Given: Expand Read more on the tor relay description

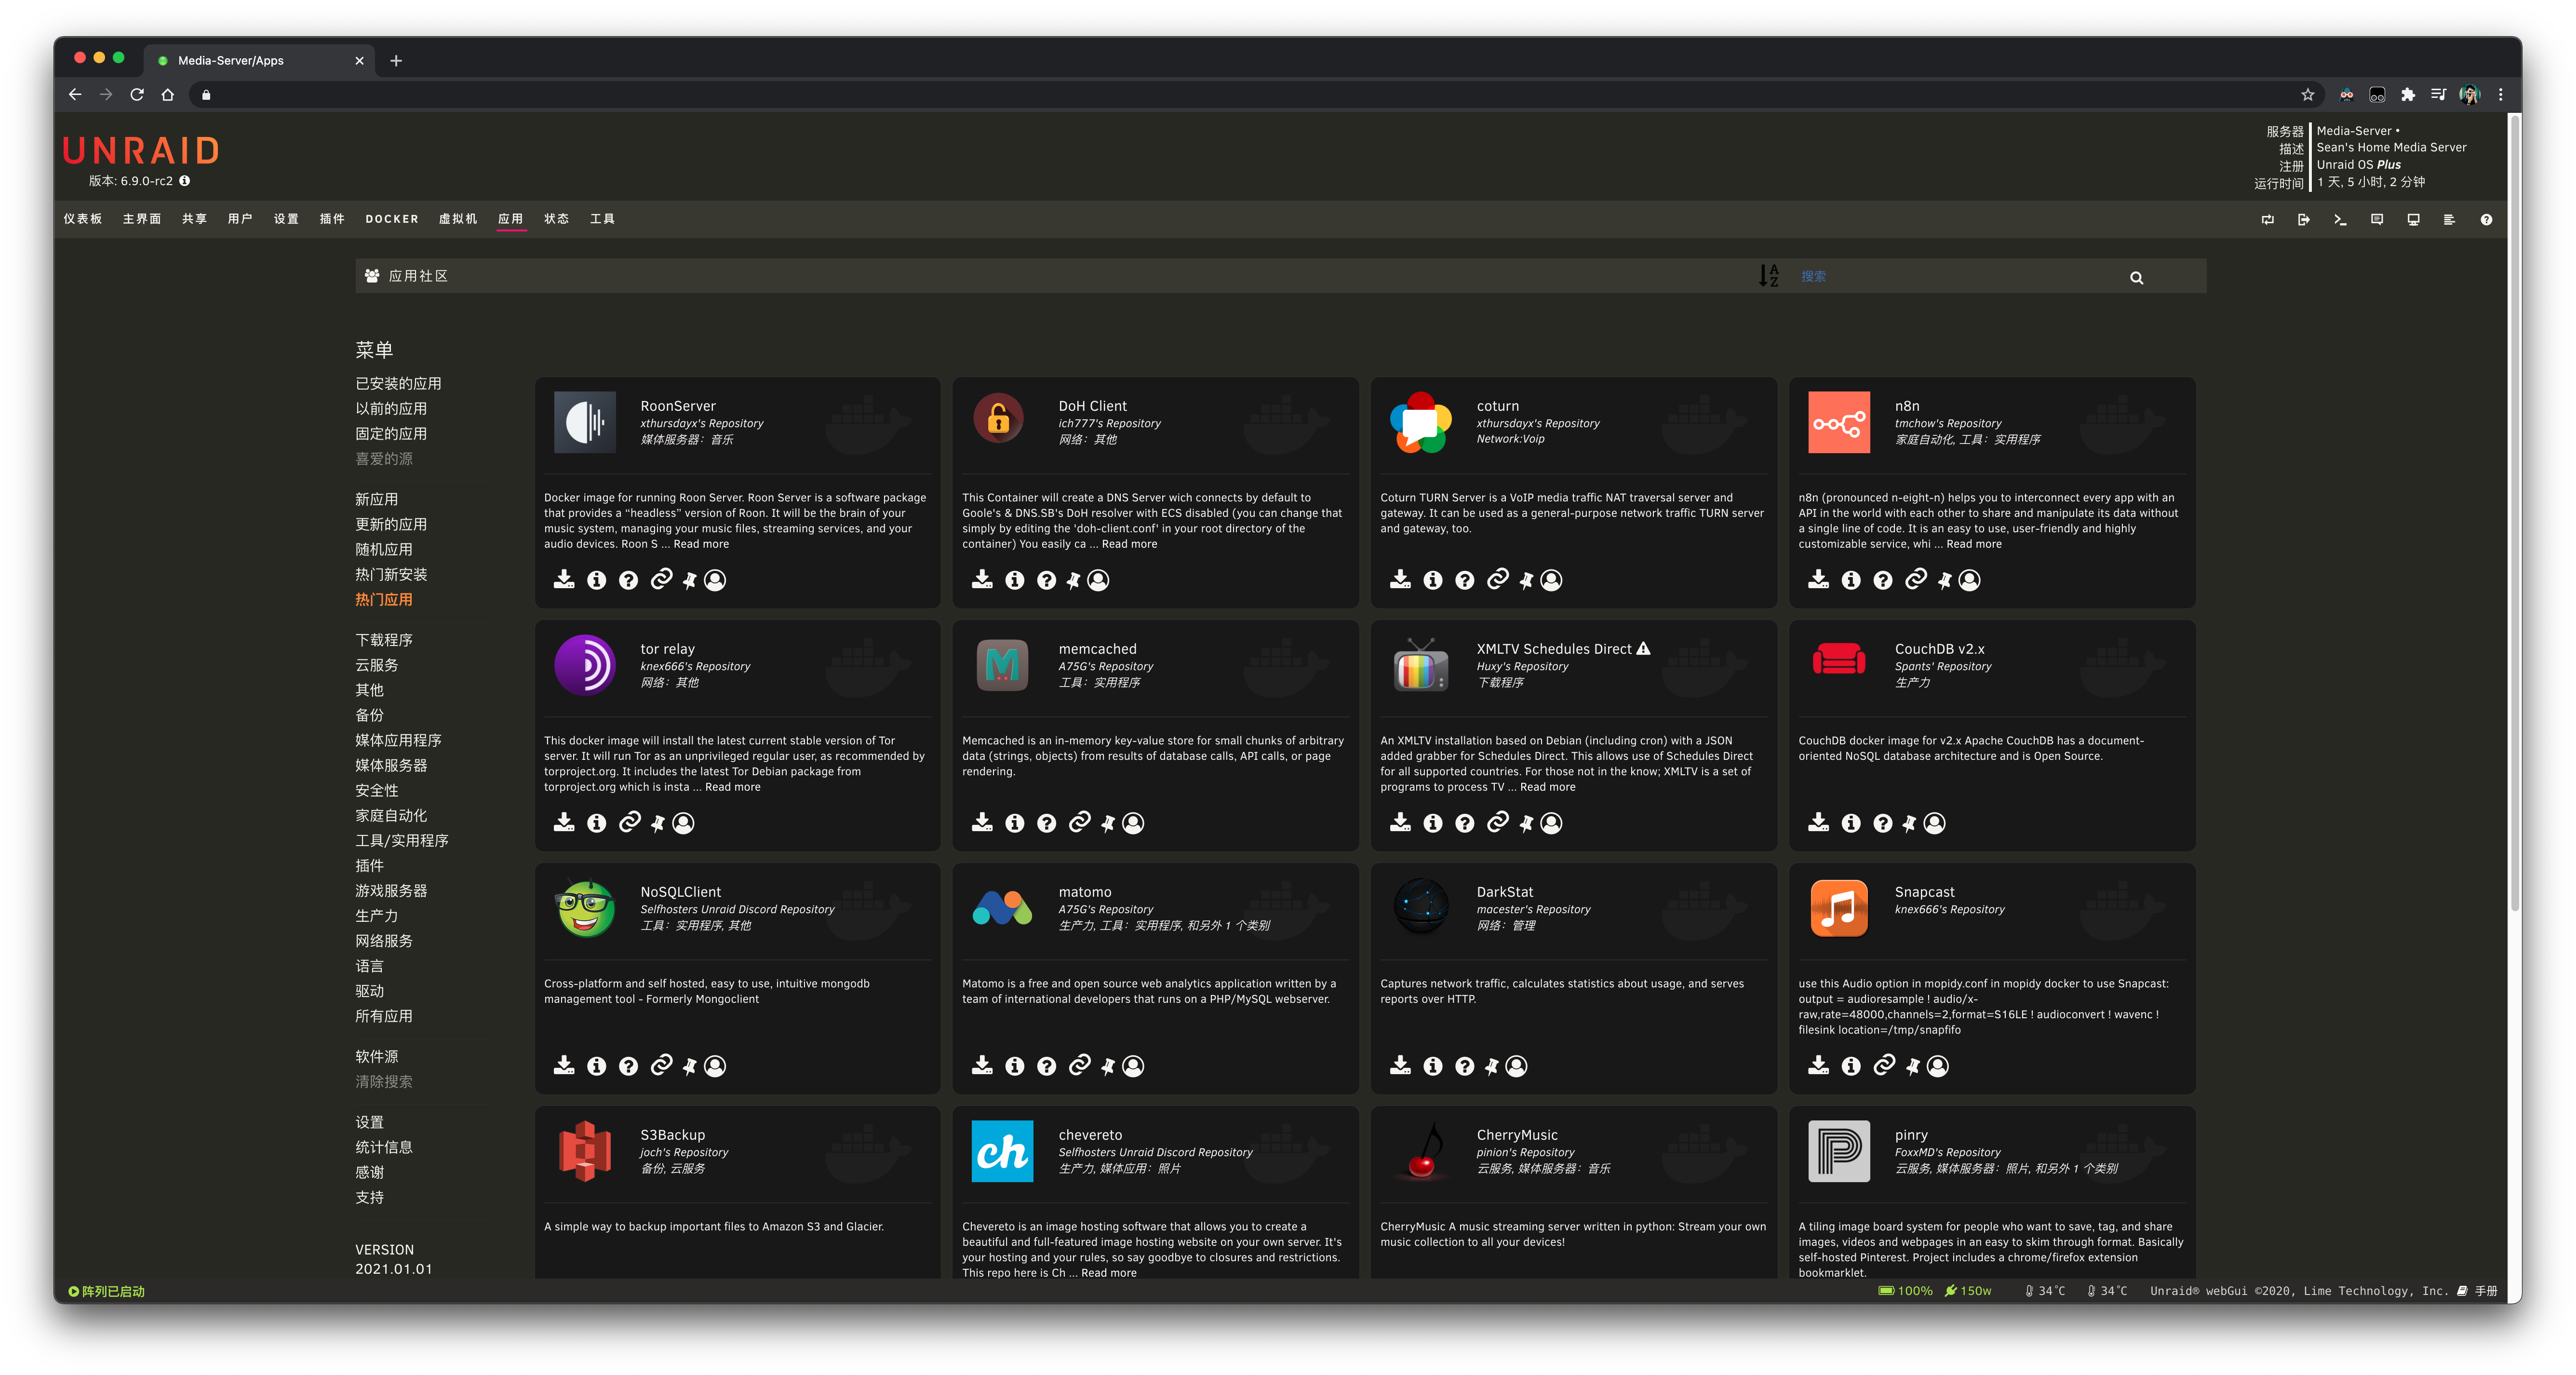Looking at the screenshot, I should click(732, 787).
